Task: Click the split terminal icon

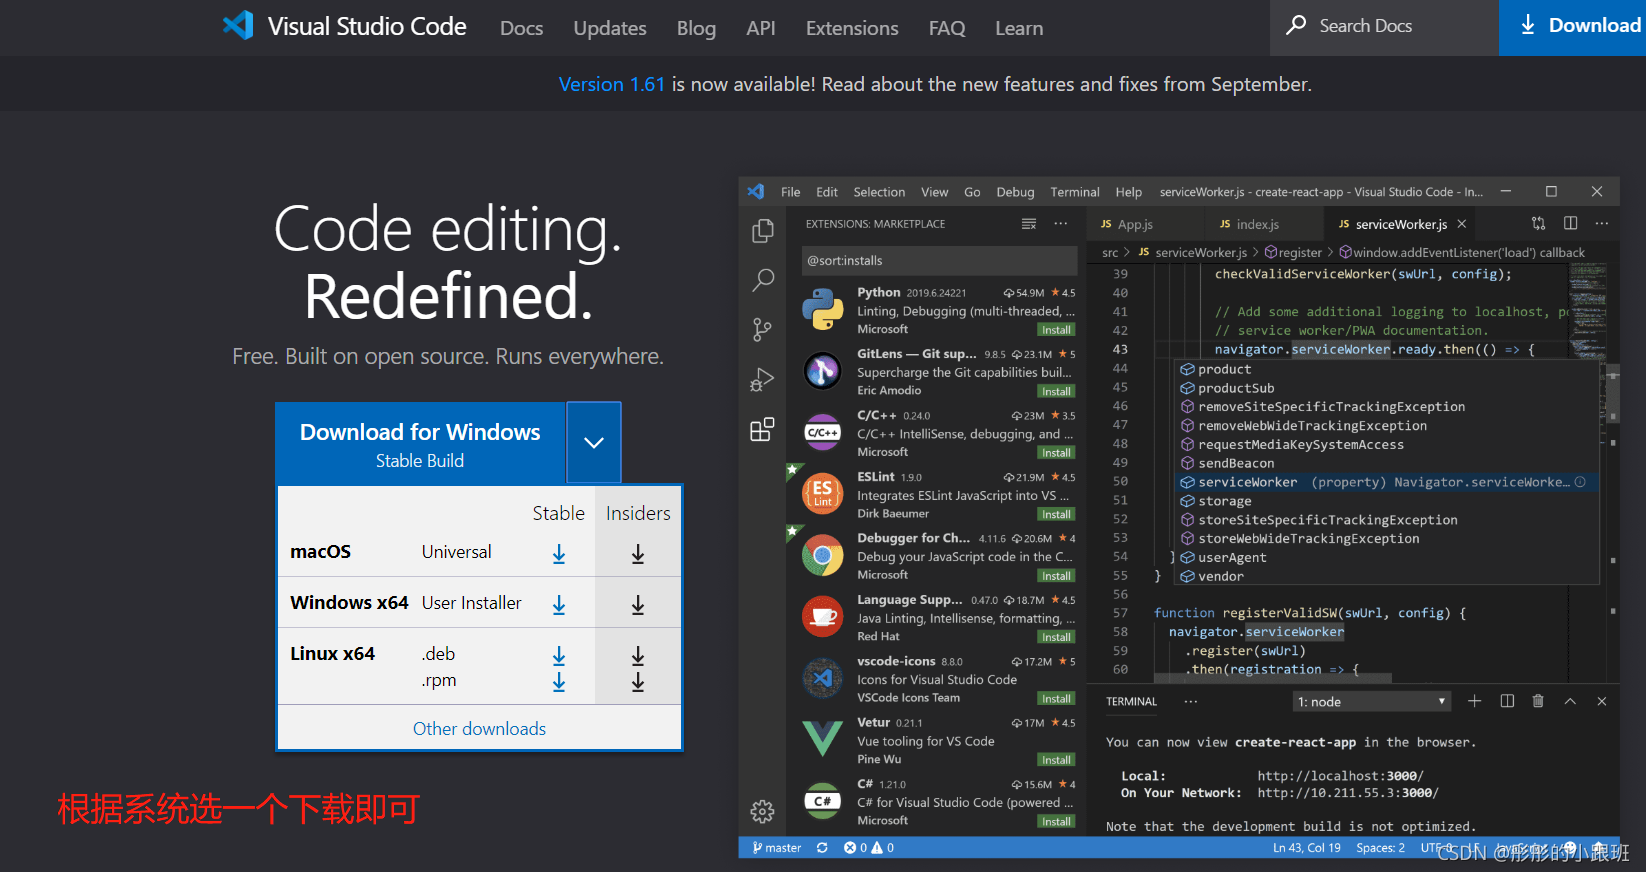Action: pyautogui.click(x=1507, y=701)
